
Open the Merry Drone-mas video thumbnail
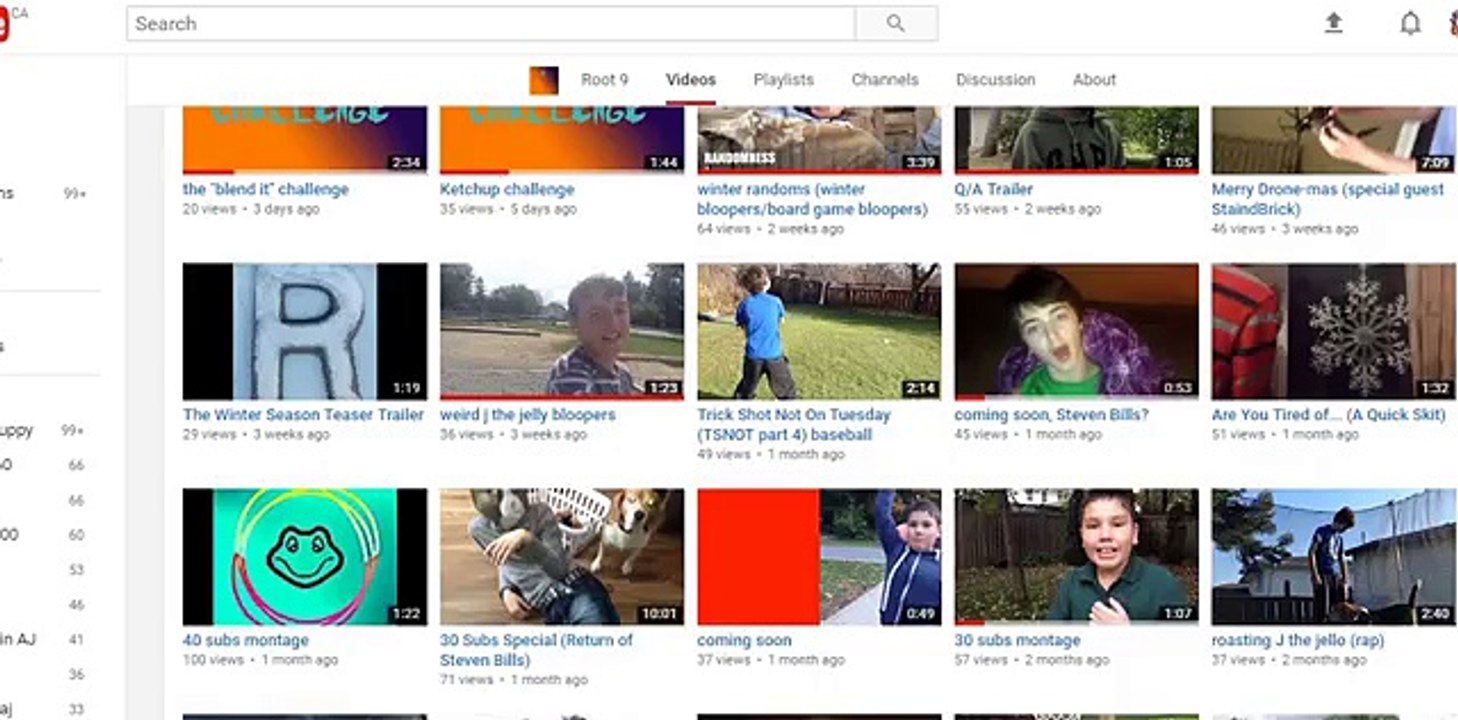click(1334, 140)
